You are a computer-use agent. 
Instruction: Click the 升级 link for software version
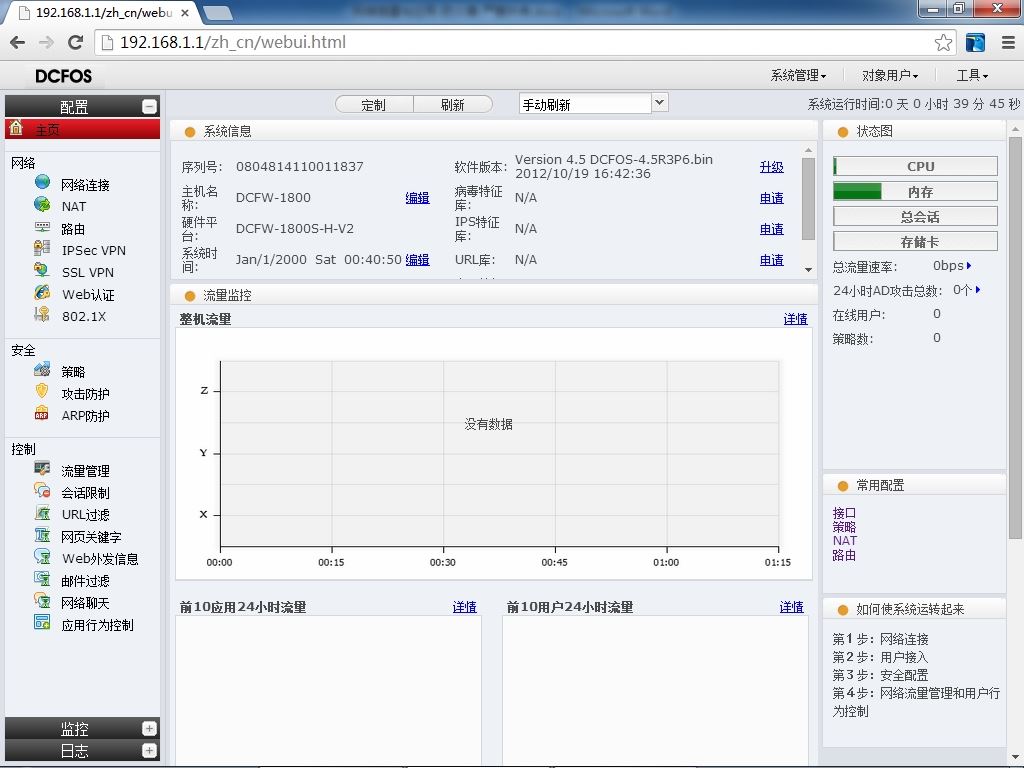tap(771, 167)
